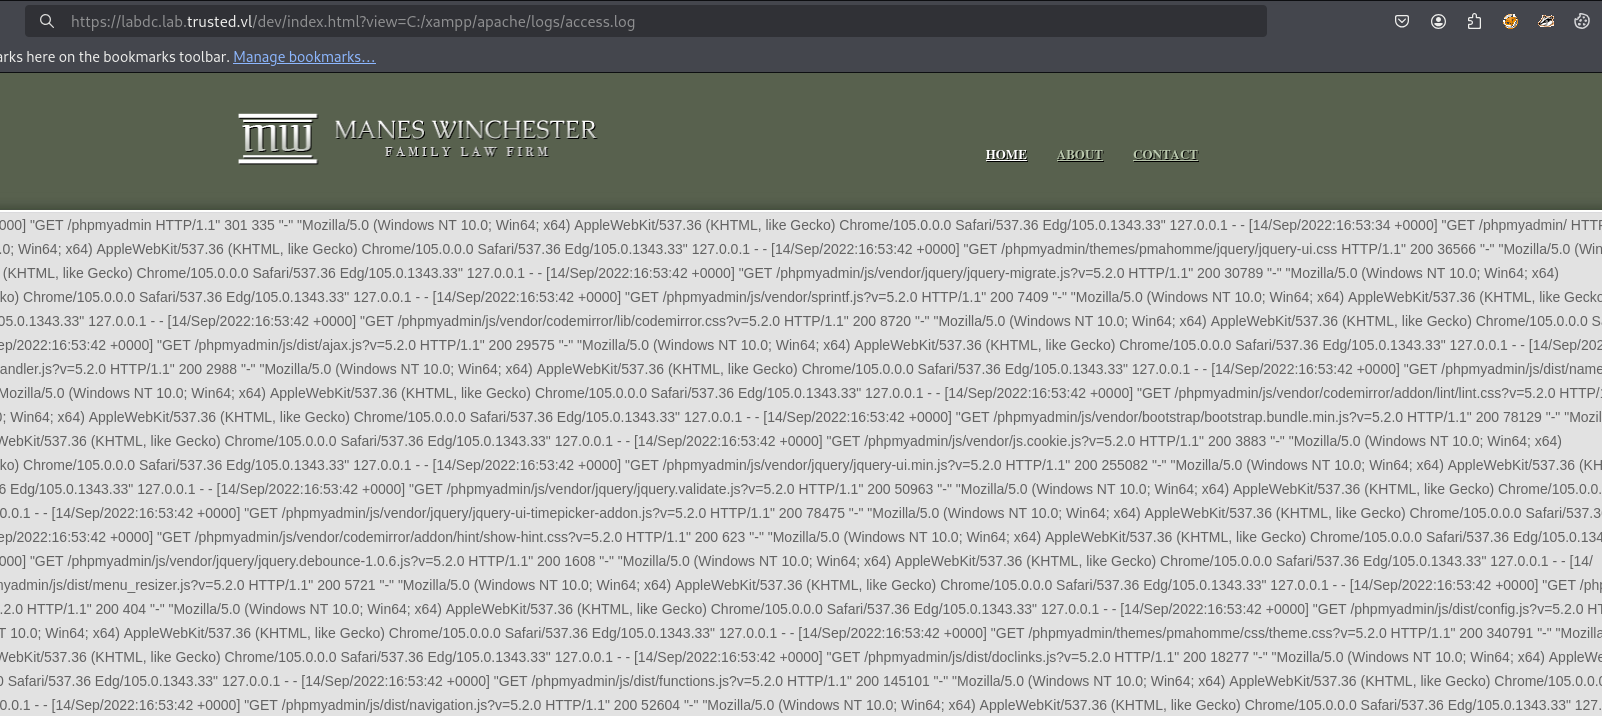Open the cookie editor extension icon

tap(1582, 21)
